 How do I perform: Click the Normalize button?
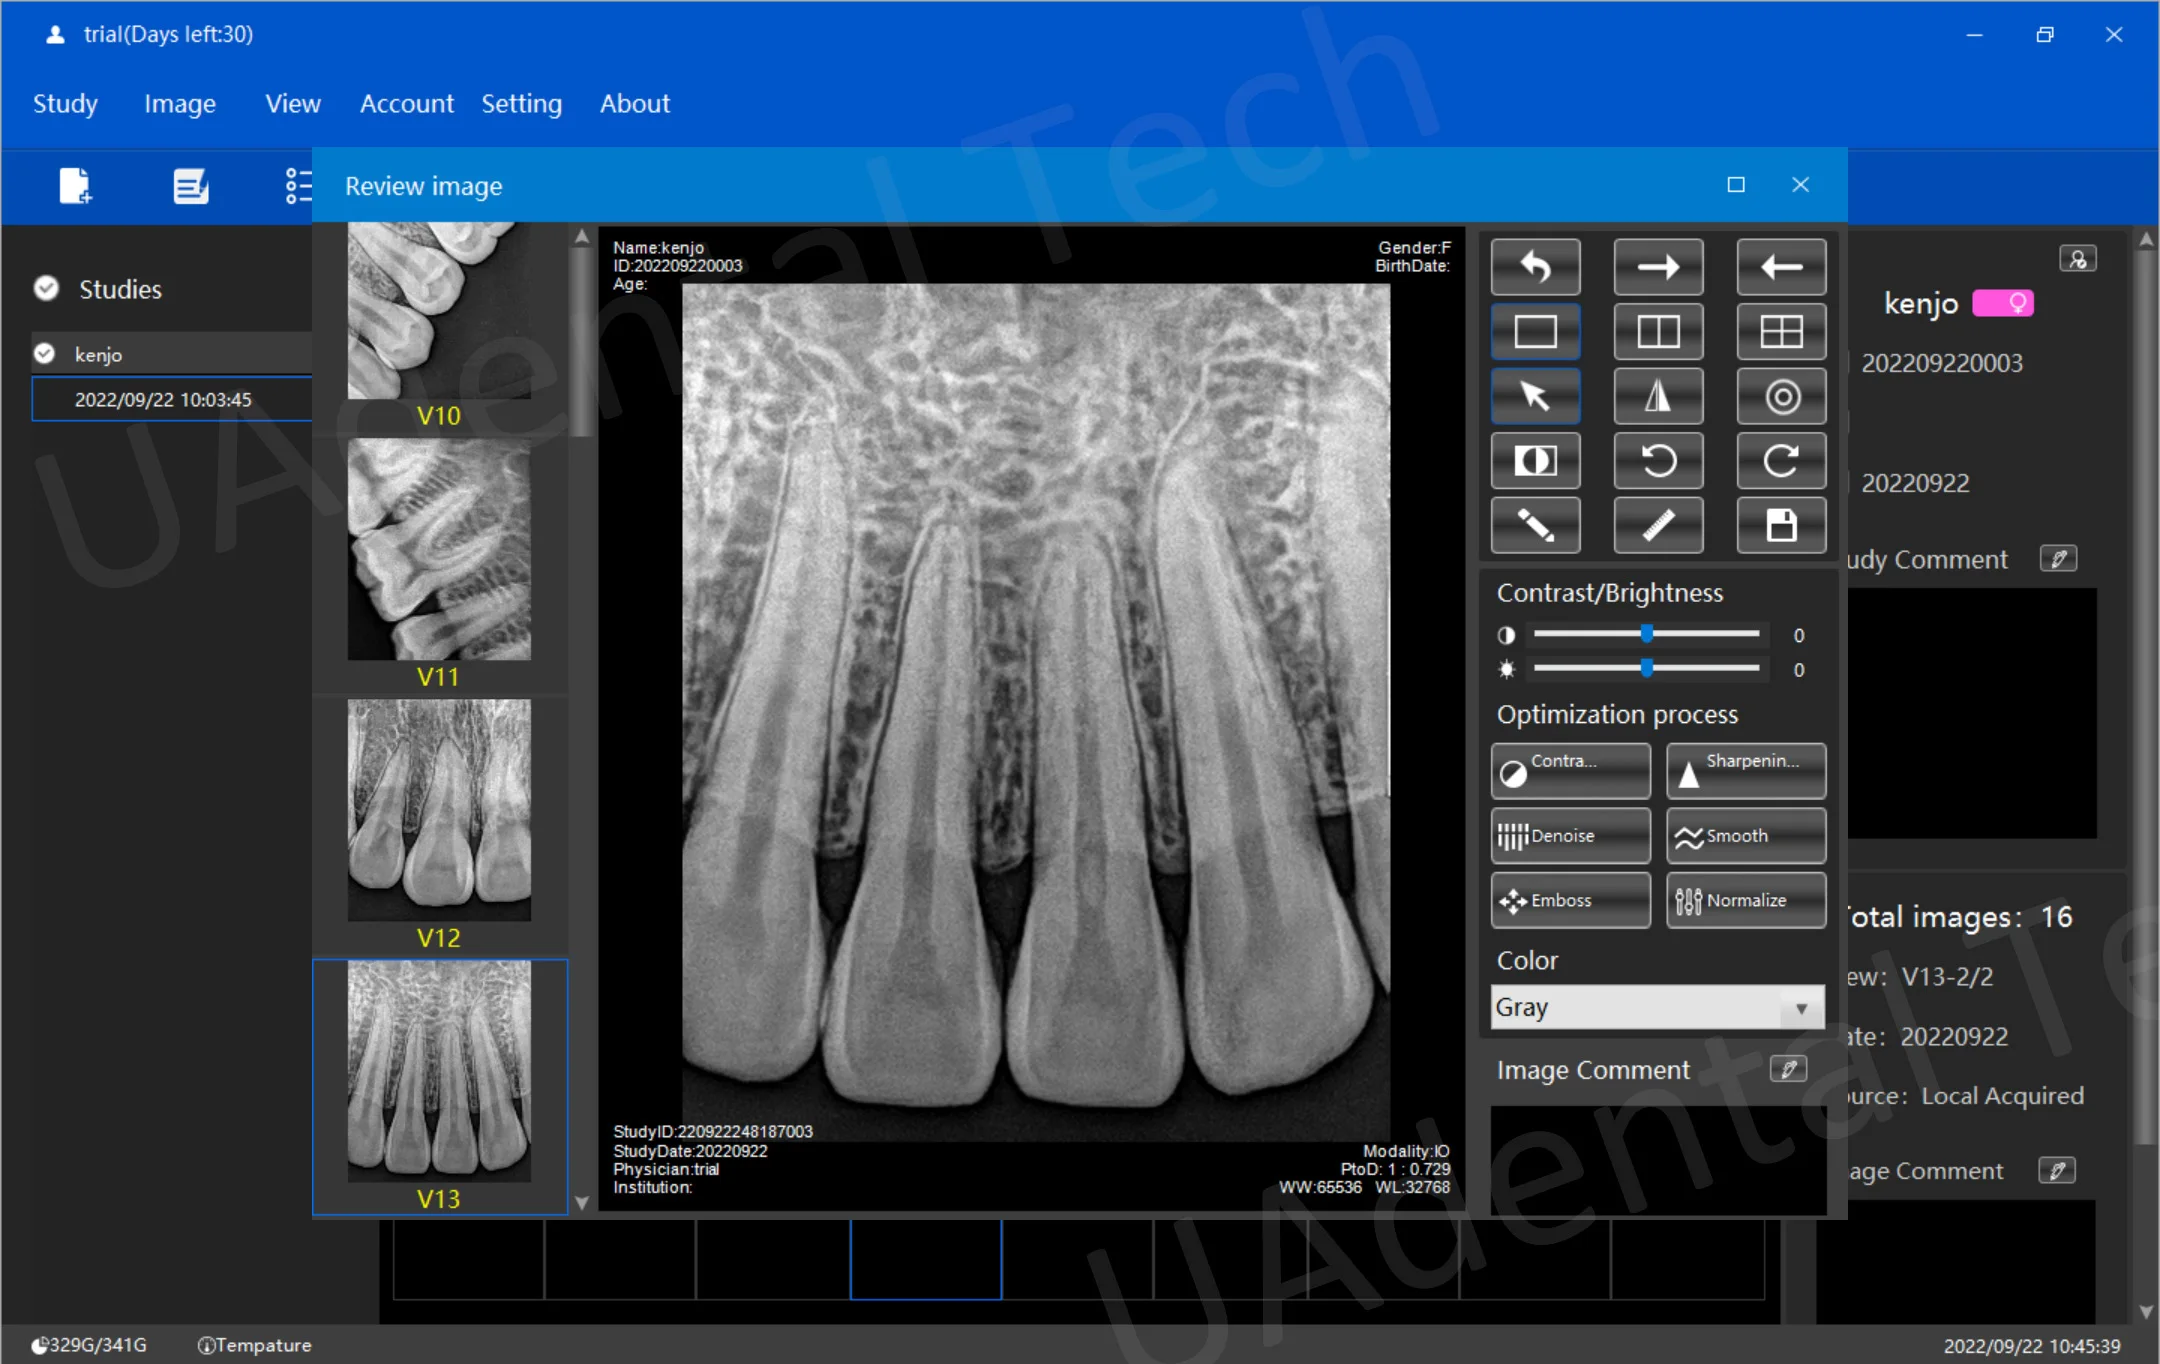(1745, 900)
